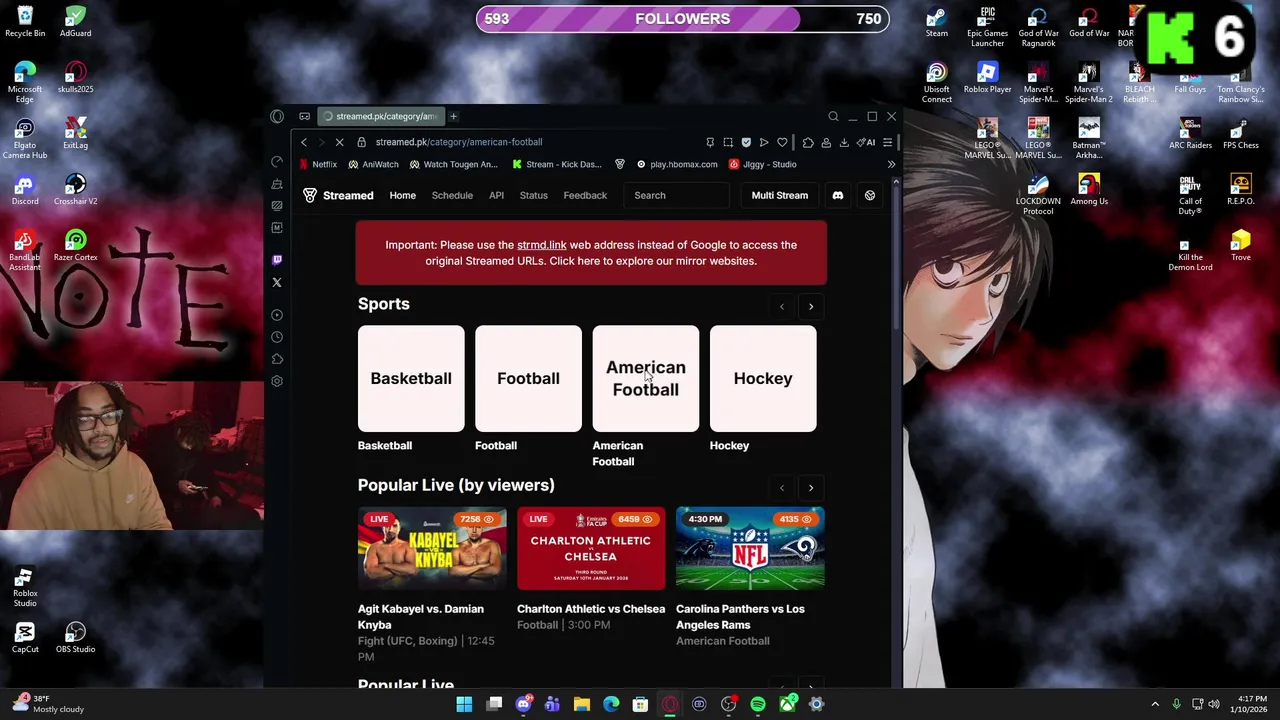This screenshot has width=1280, height=720.
Task: Open X (Twitter) panel in sidebar
Action: [277, 282]
